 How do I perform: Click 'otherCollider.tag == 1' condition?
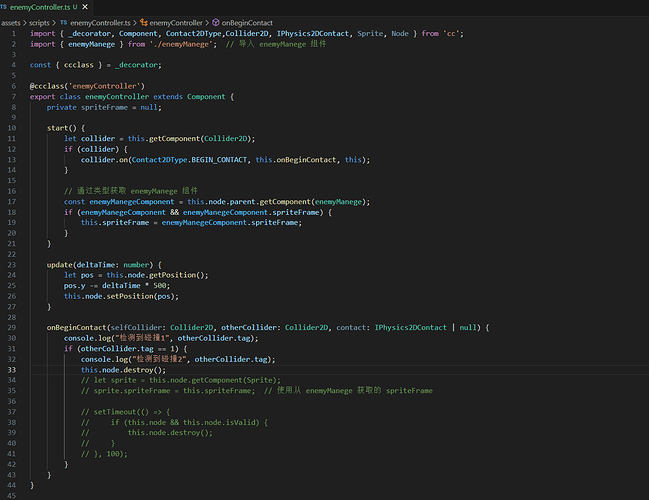coord(130,349)
